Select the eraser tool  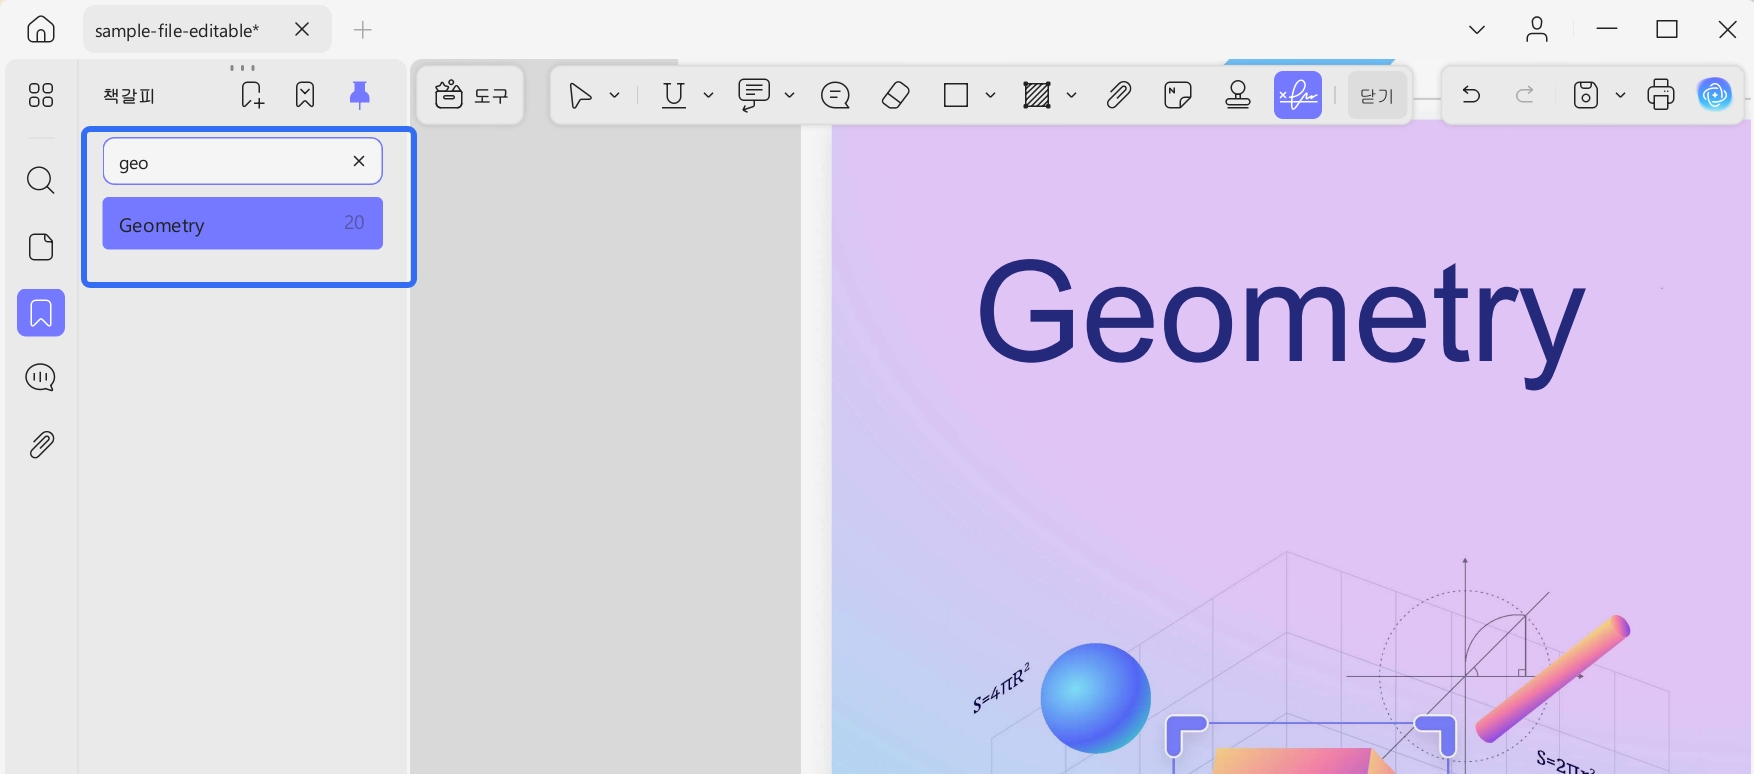pyautogui.click(x=895, y=95)
